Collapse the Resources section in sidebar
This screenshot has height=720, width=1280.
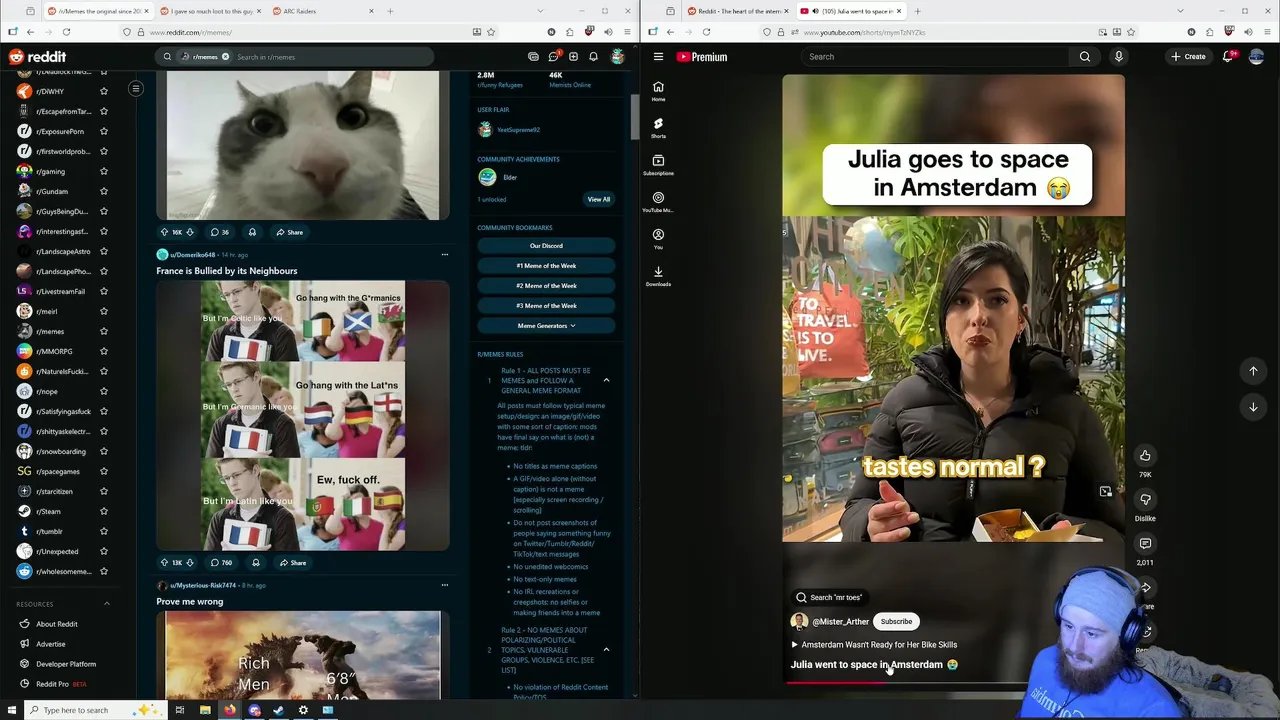[107, 604]
